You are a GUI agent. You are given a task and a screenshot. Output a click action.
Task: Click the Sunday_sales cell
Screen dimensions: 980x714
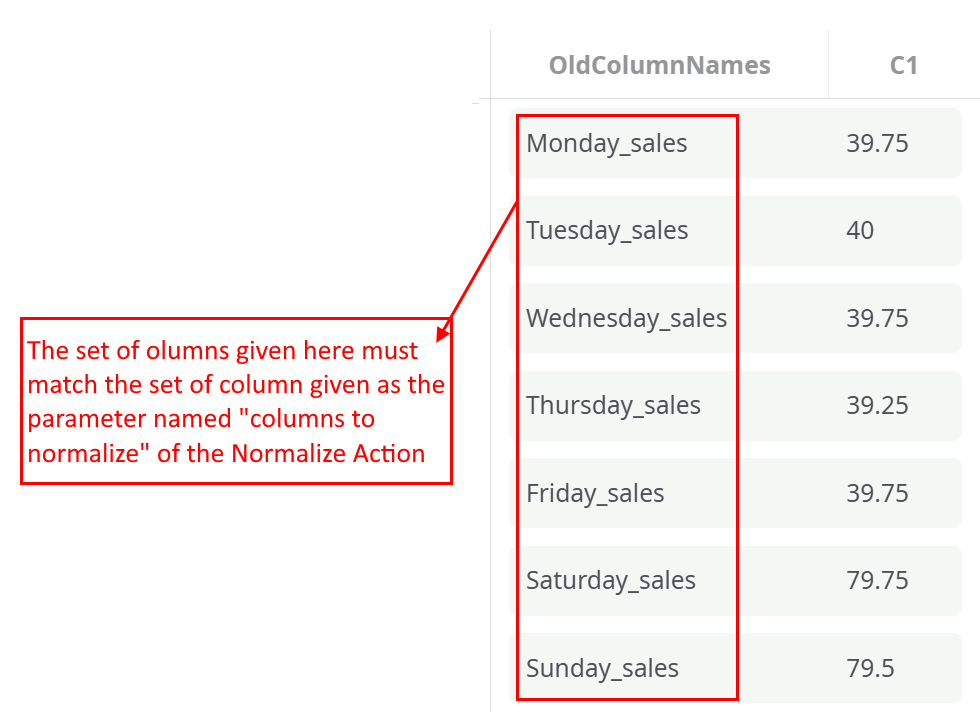(602, 669)
